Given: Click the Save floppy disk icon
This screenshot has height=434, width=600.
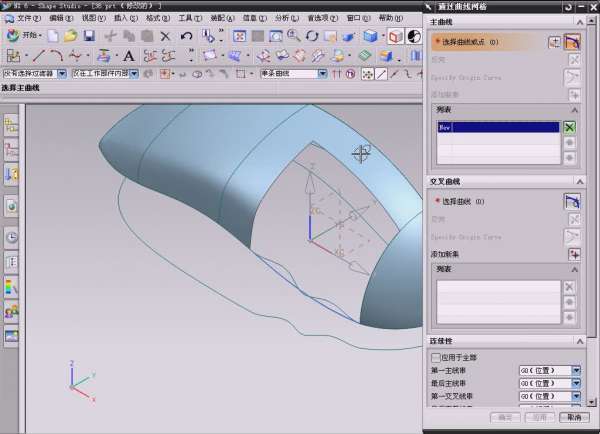Looking at the screenshot, I should [89, 36].
